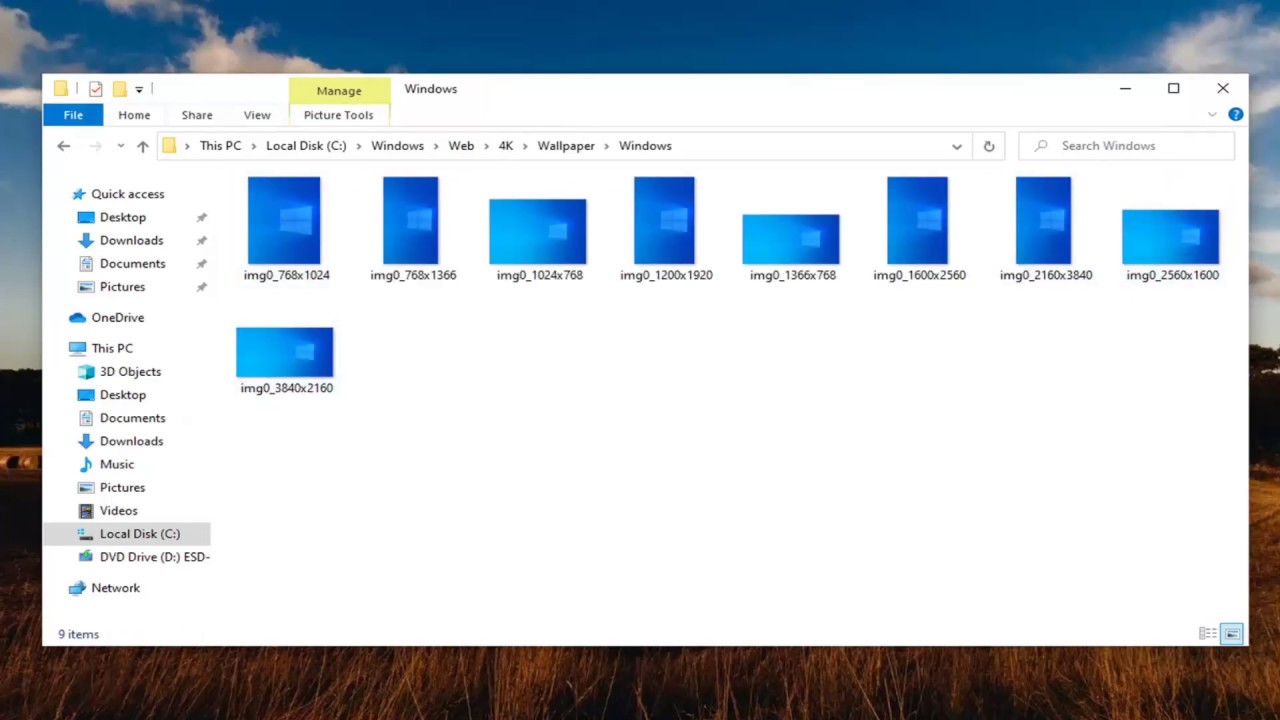The width and height of the screenshot is (1280, 720).
Task: Open the Quick Access Toolbar customize dropdown
Action: [138, 89]
